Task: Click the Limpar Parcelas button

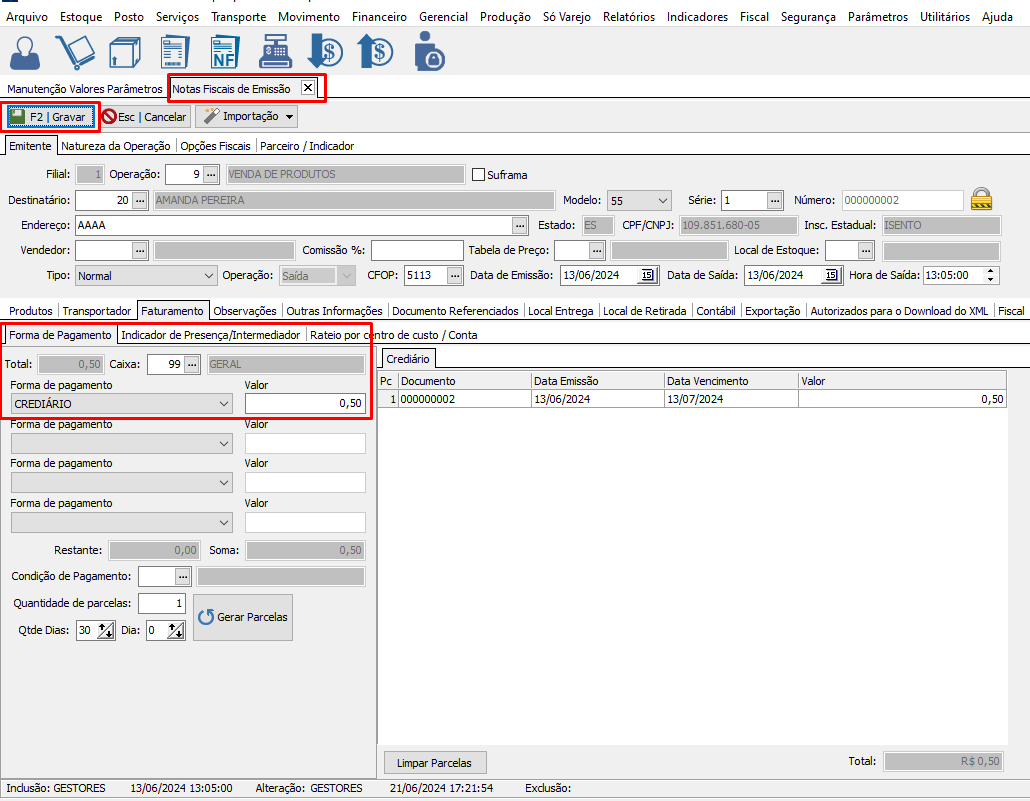Action: click(434, 762)
